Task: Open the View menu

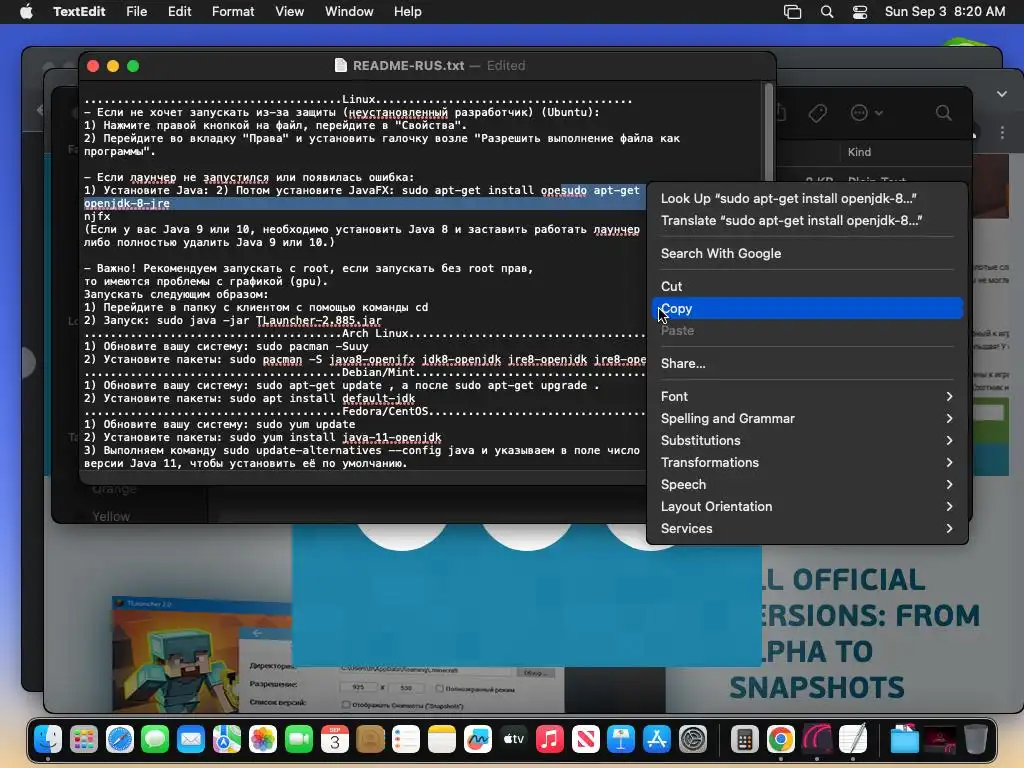Action: pos(289,12)
